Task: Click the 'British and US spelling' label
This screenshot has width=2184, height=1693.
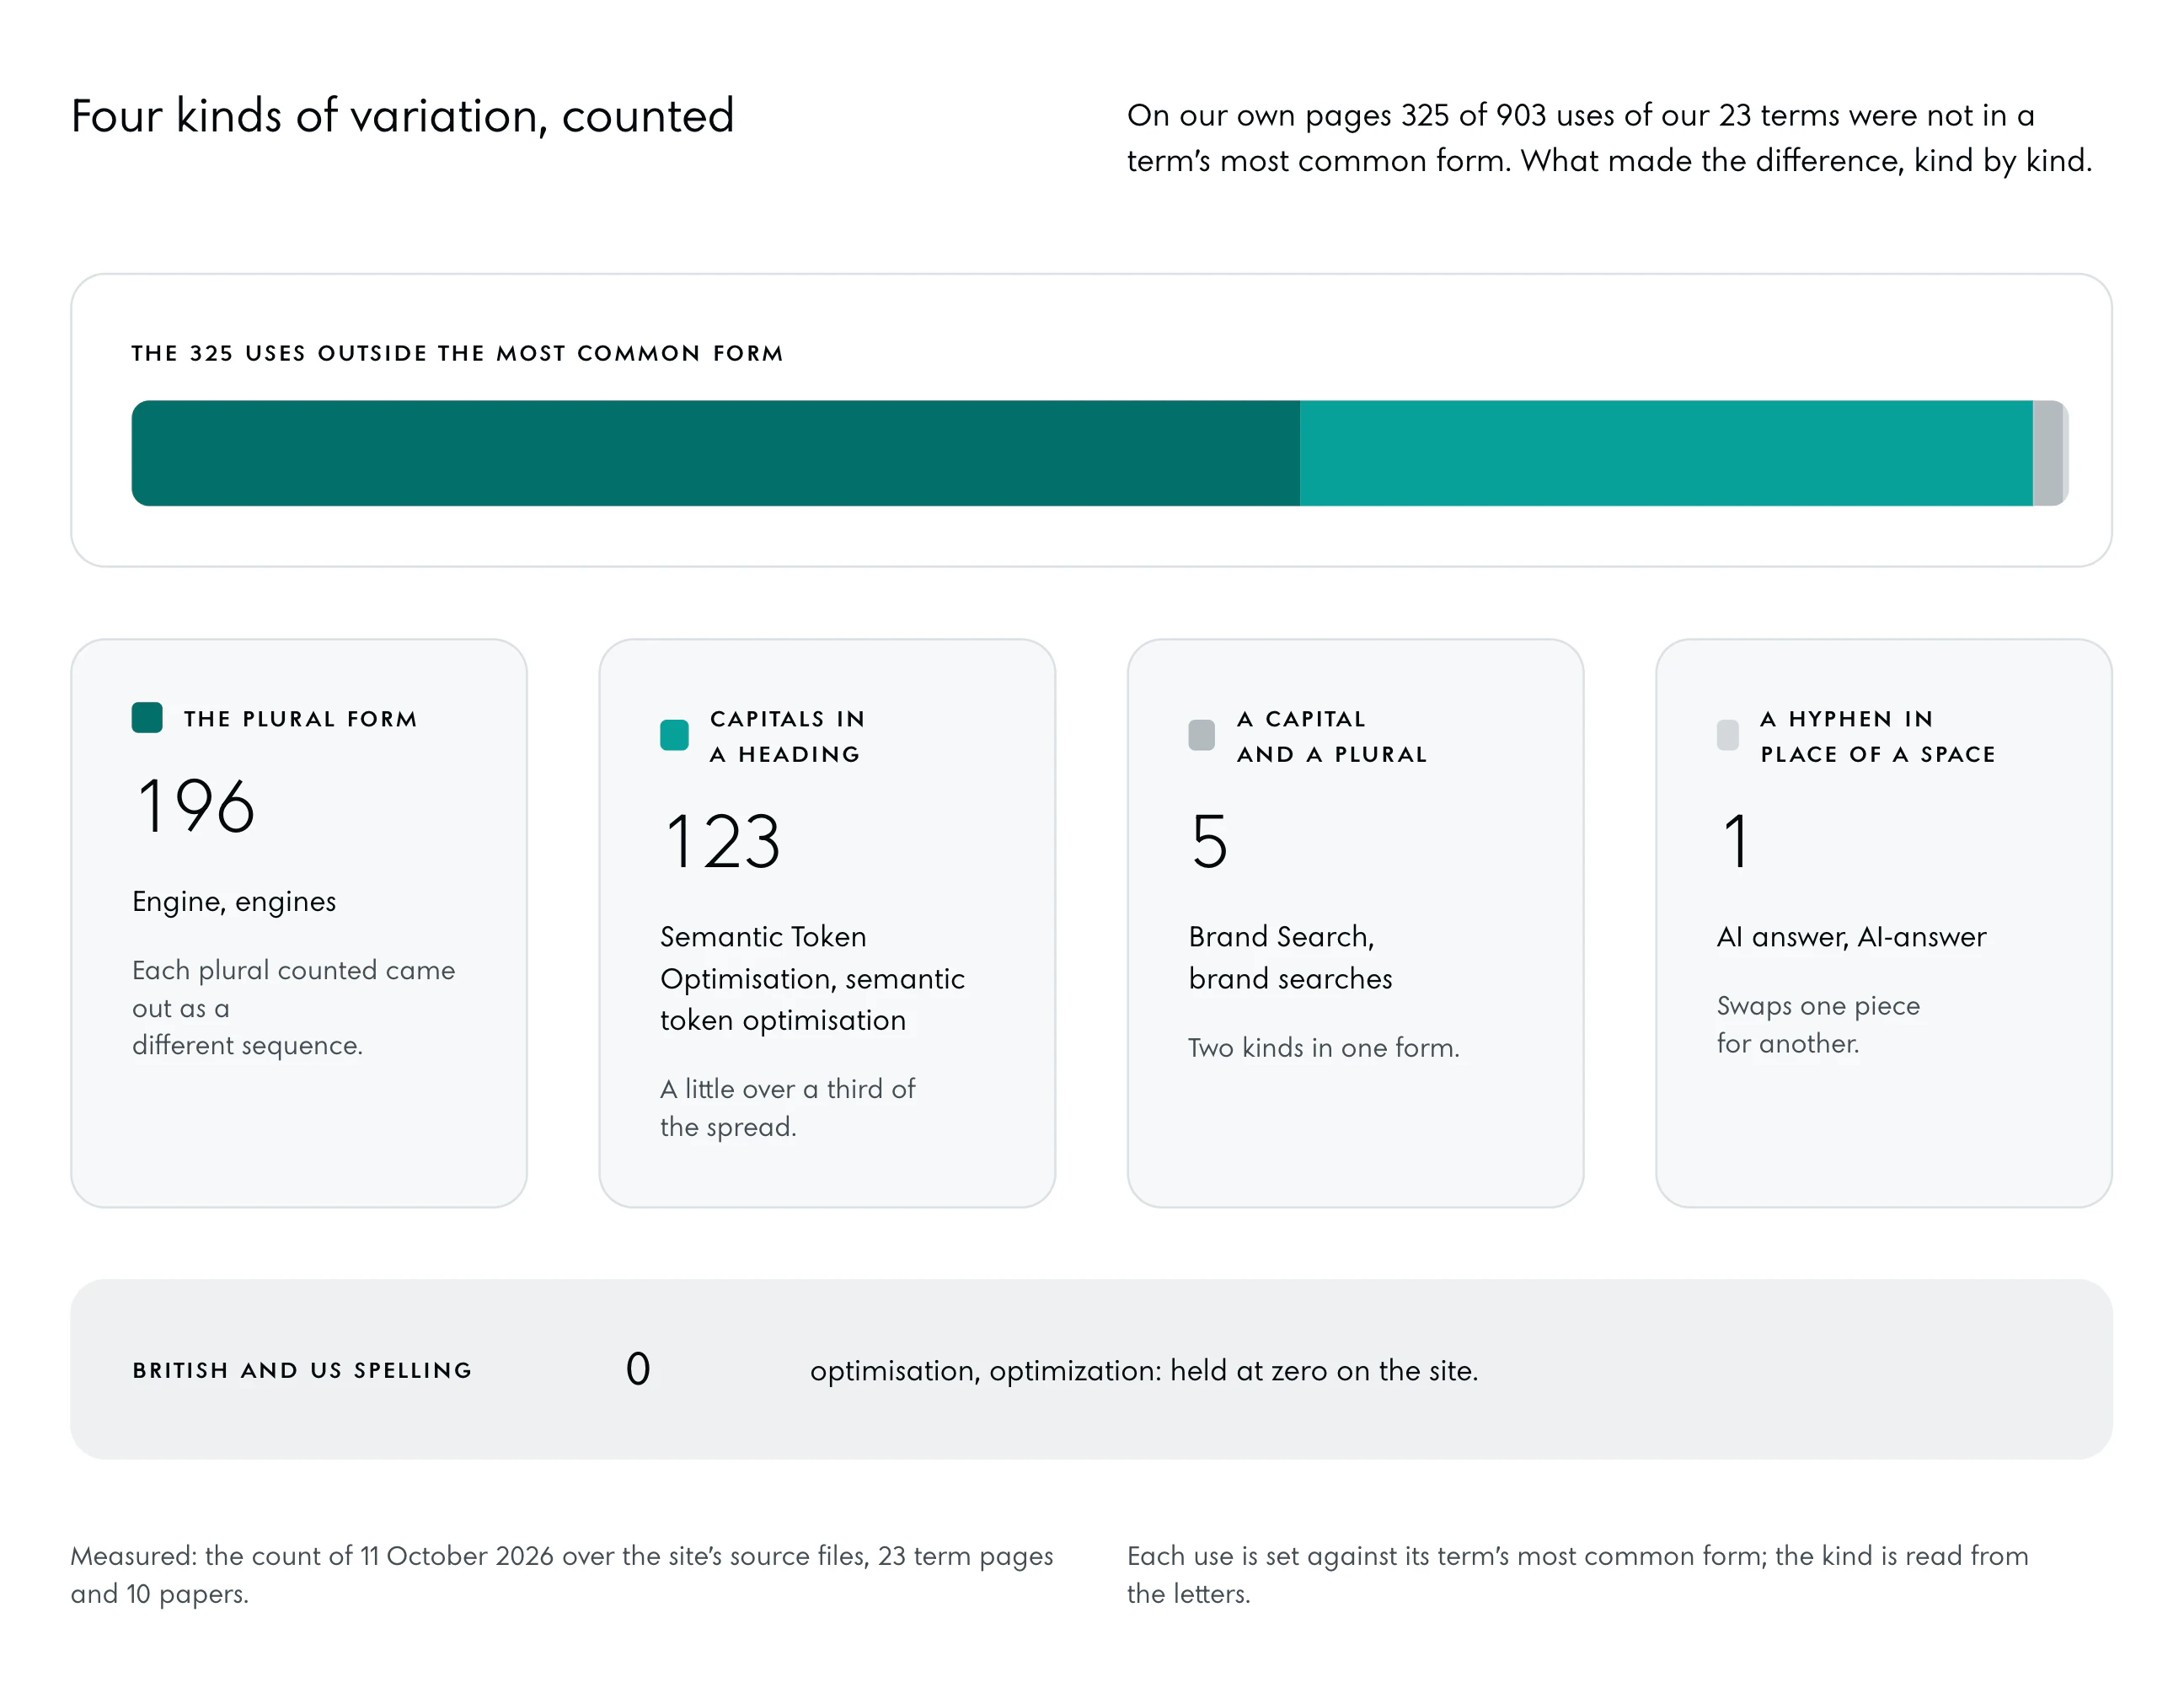Action: (x=302, y=1370)
